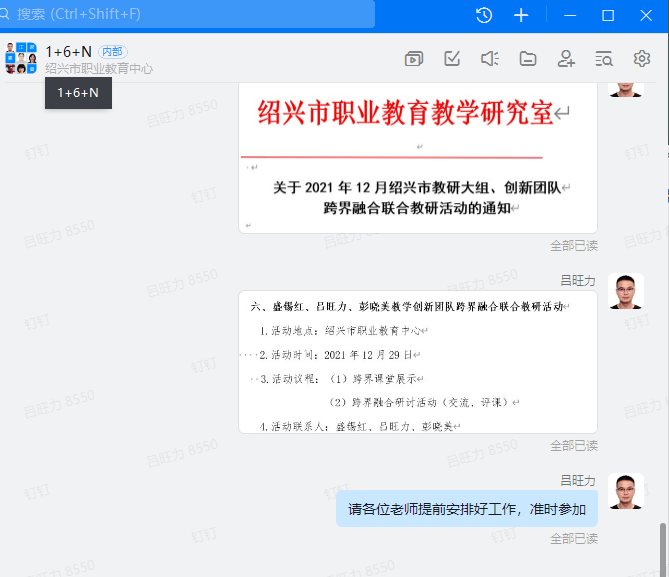Click the search field in the title bar
Viewport: 669px width, 577px height.
pos(190,14)
